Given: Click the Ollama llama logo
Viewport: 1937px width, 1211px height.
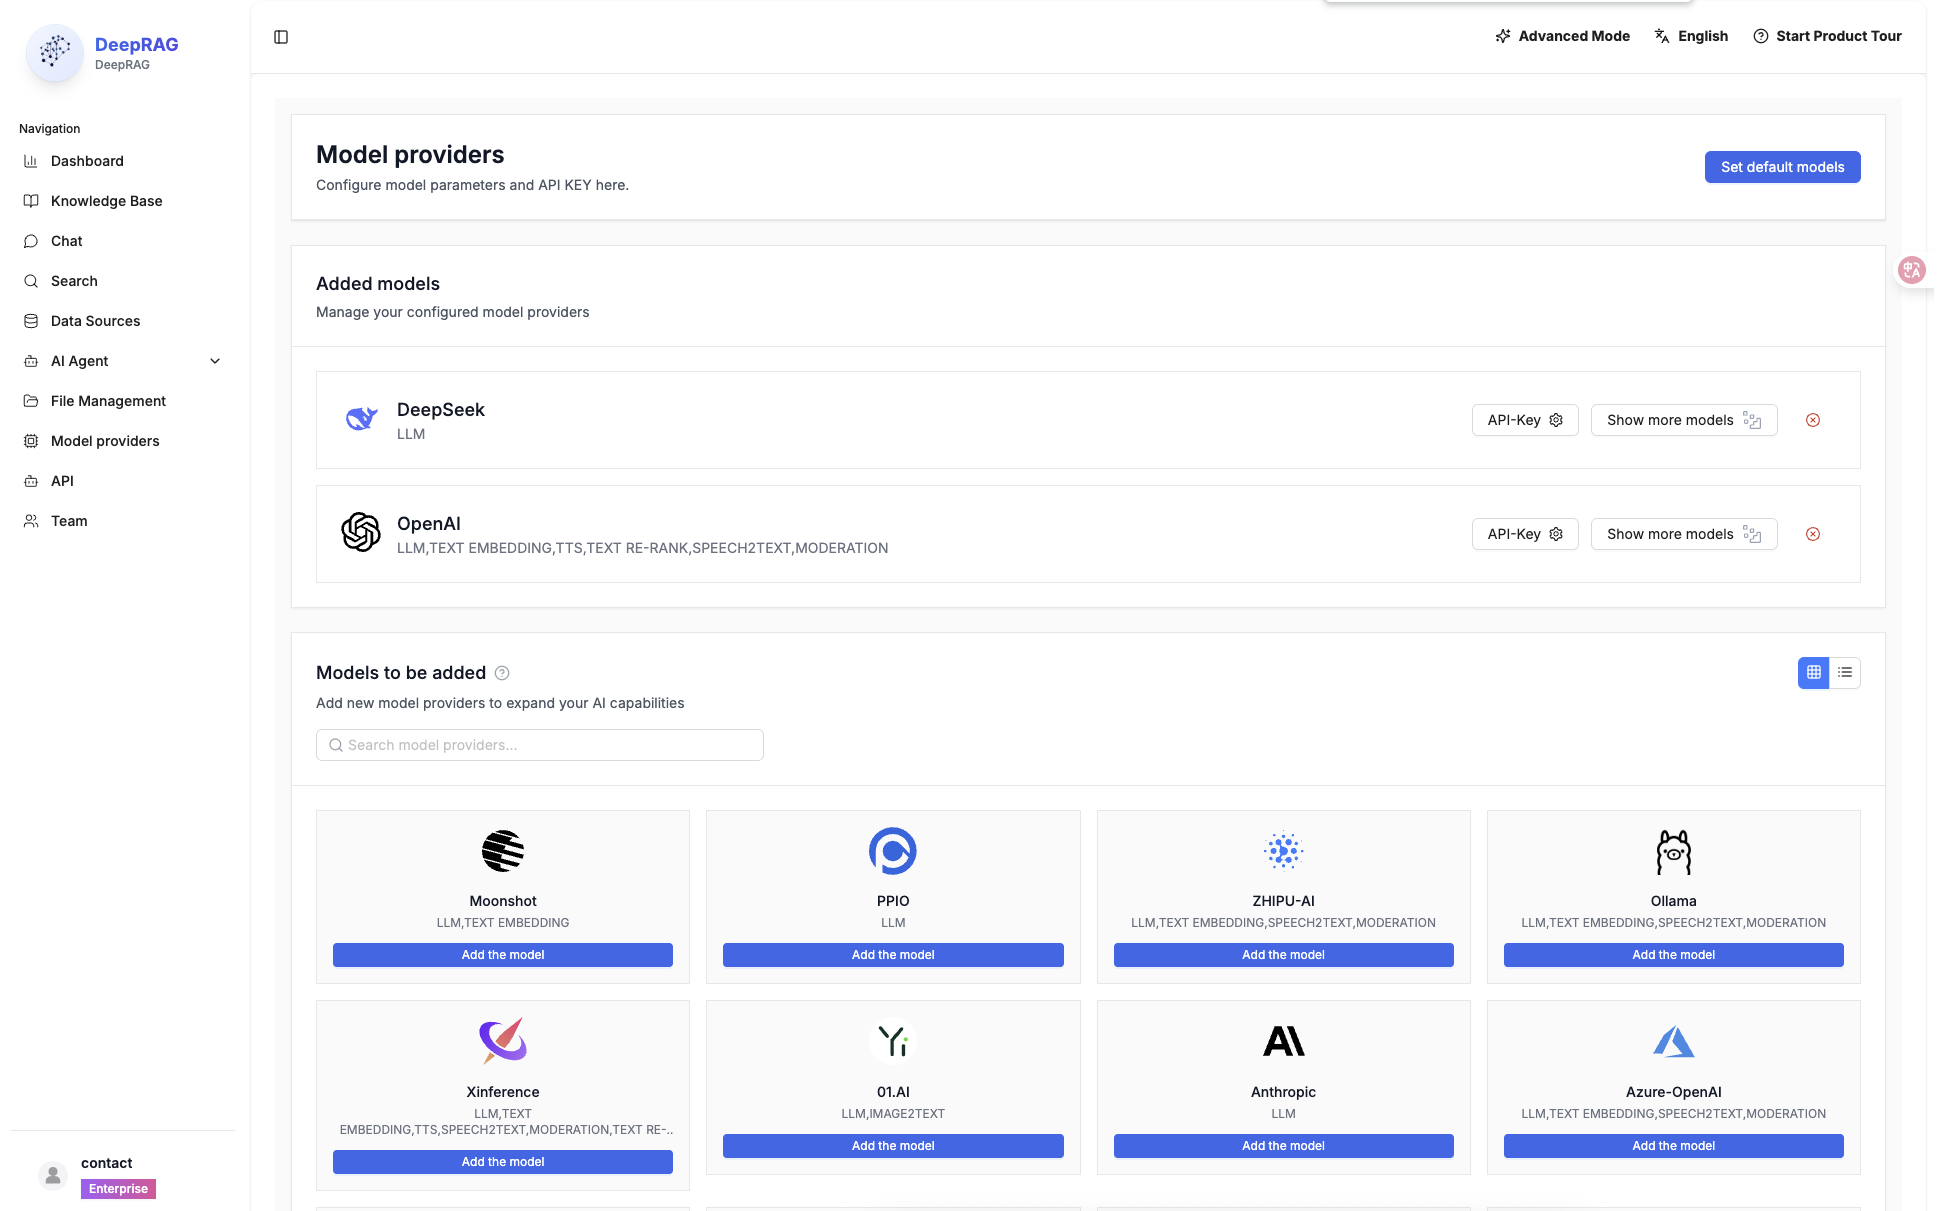Looking at the screenshot, I should [1673, 852].
